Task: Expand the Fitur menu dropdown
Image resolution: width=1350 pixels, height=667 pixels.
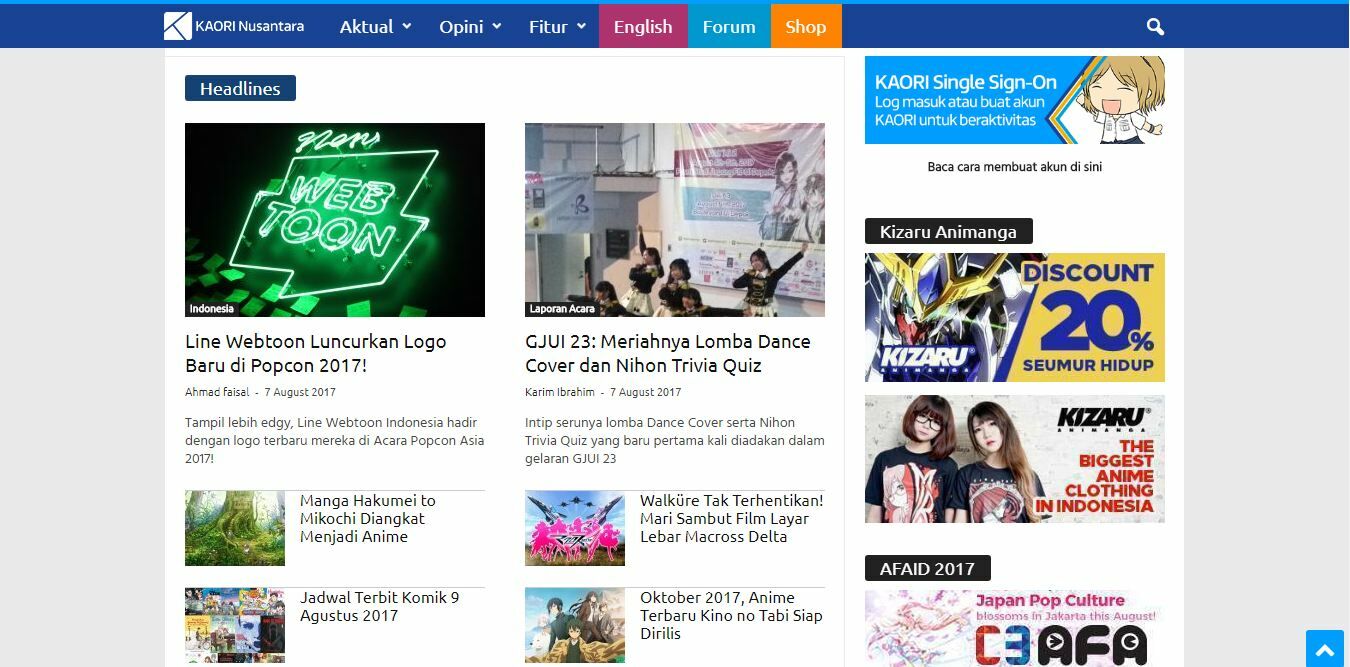Action: (557, 27)
